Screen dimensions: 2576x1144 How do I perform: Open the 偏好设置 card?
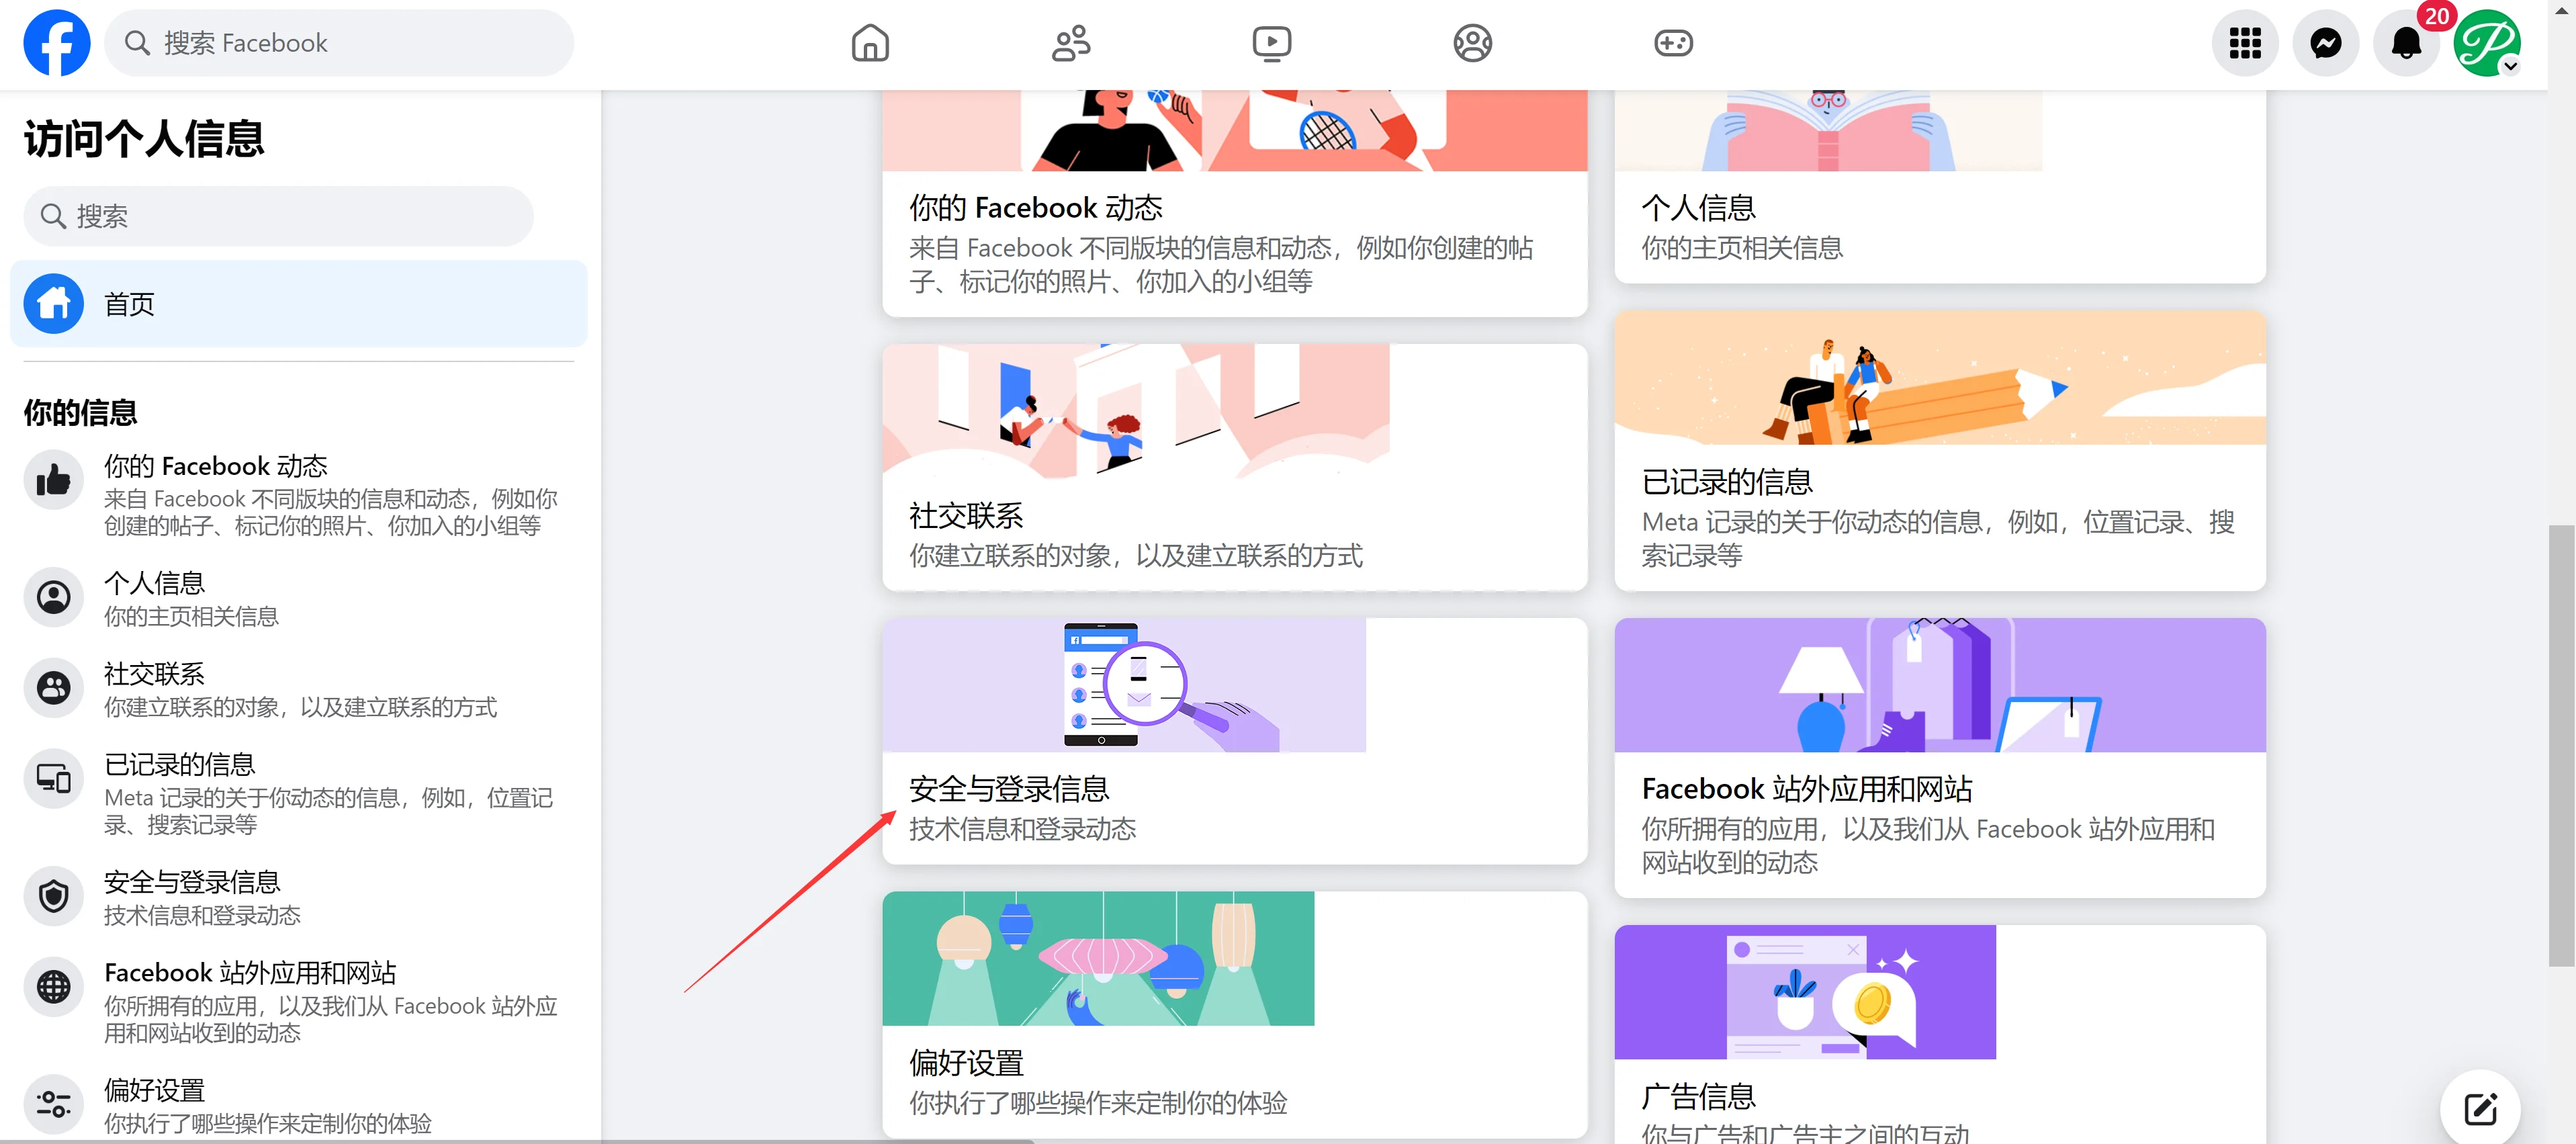[1234, 1014]
